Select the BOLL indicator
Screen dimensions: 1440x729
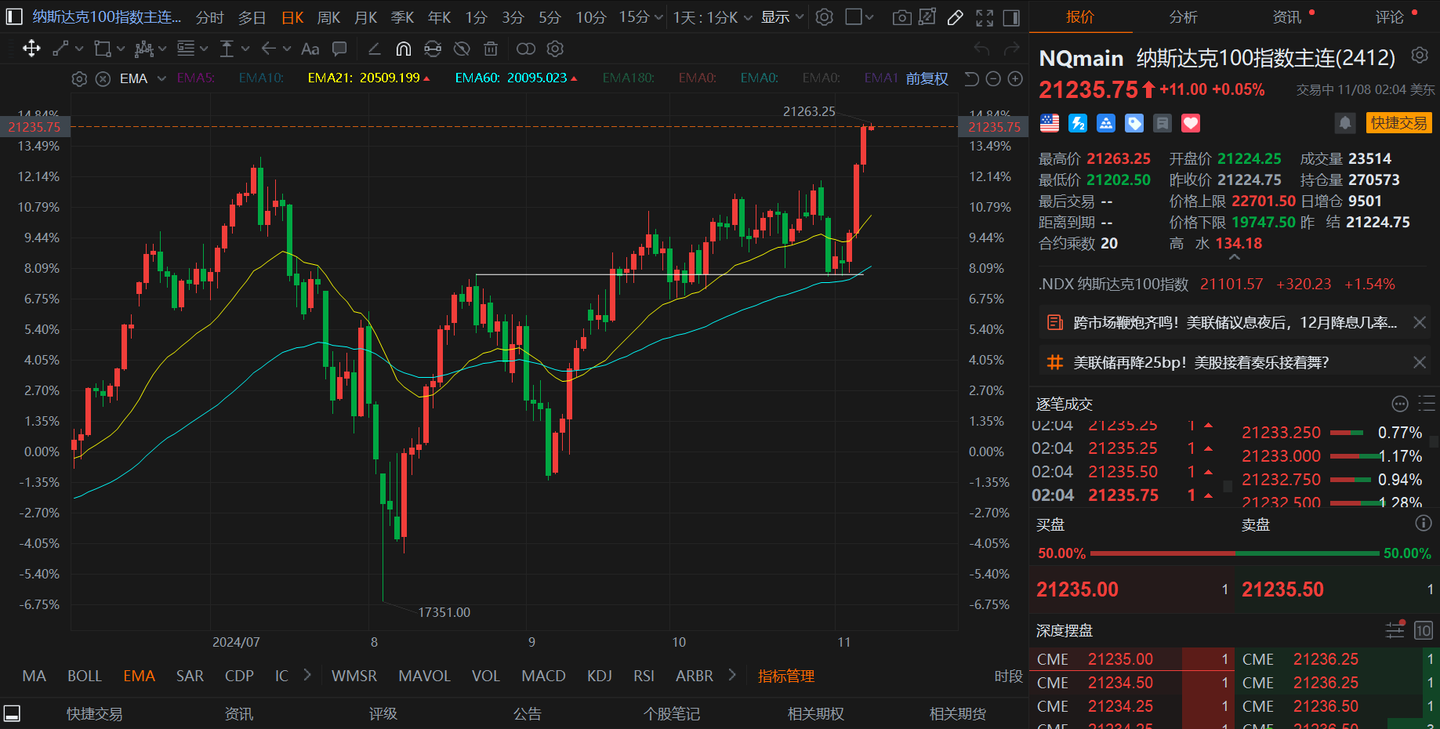click(x=85, y=676)
